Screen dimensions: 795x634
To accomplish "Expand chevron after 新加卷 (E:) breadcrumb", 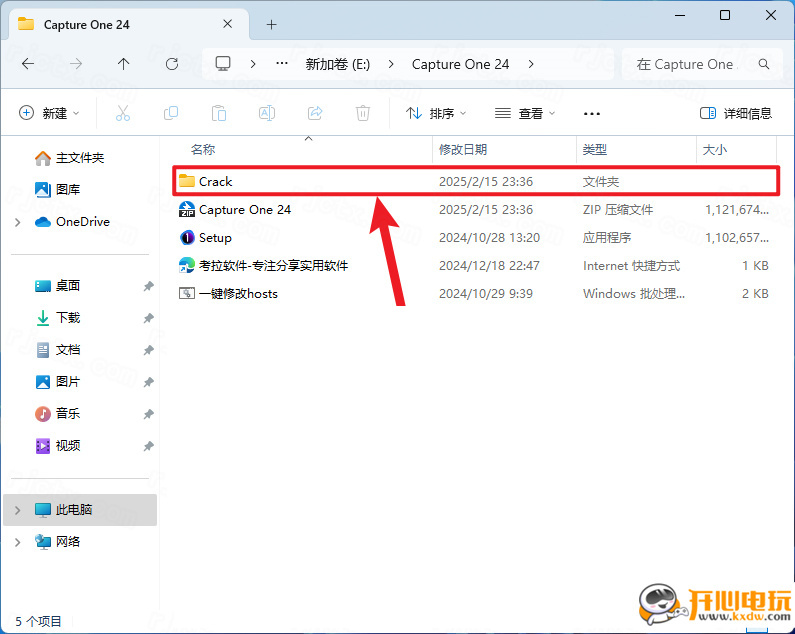I will tap(391, 64).
